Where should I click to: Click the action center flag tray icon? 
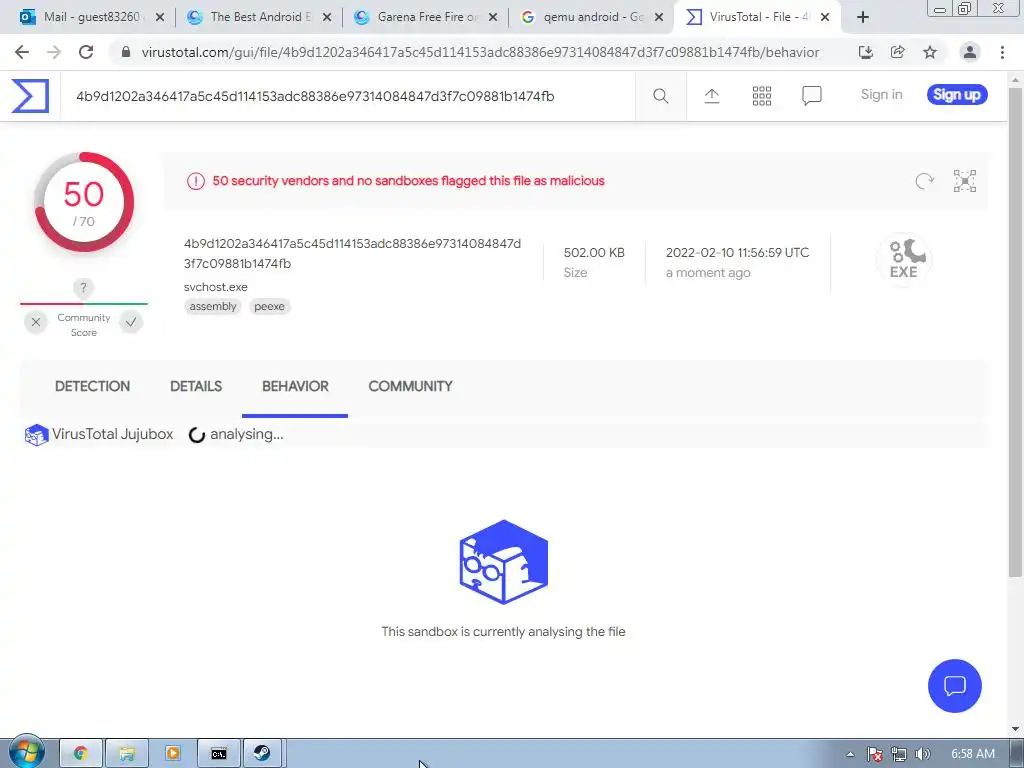875,754
